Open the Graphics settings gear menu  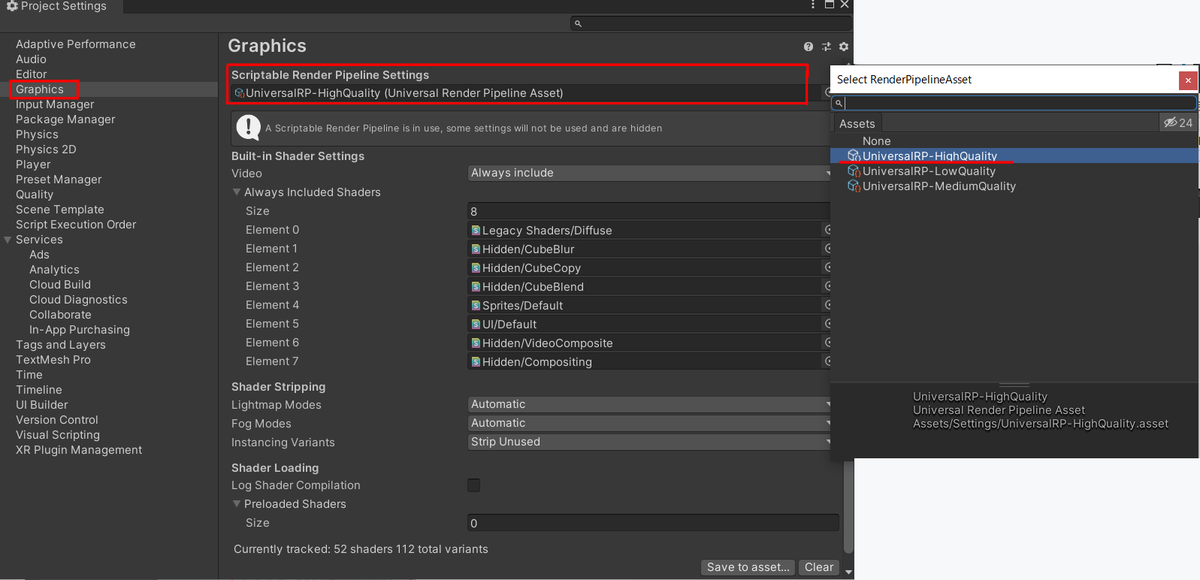pos(844,46)
